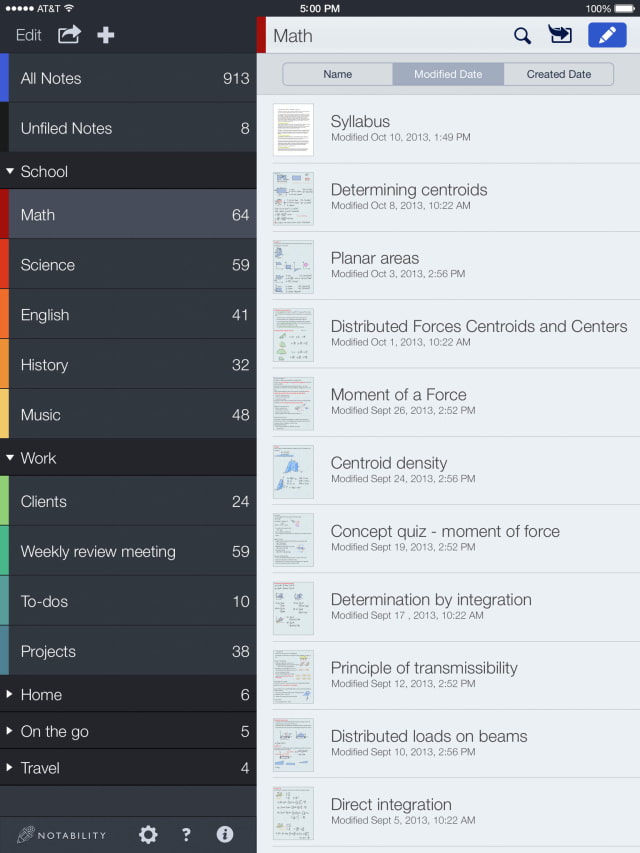Image resolution: width=640 pixels, height=853 pixels.
Task: Compose a new note with the pencil icon
Action: click(607, 34)
